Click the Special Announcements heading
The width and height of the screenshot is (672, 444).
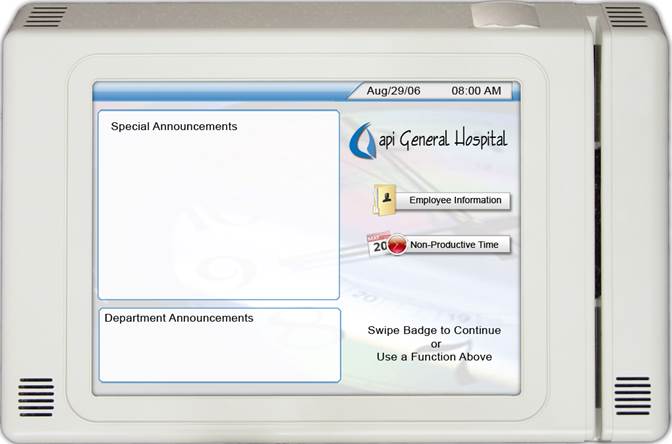point(174,126)
